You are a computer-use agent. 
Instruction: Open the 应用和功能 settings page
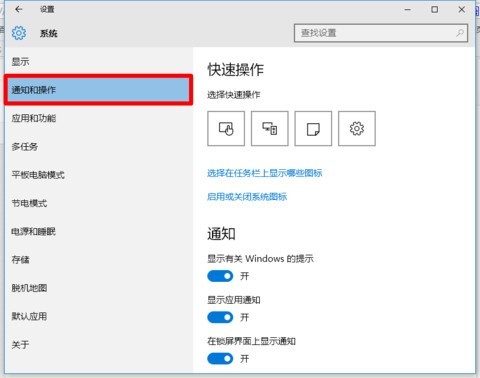coord(34,118)
